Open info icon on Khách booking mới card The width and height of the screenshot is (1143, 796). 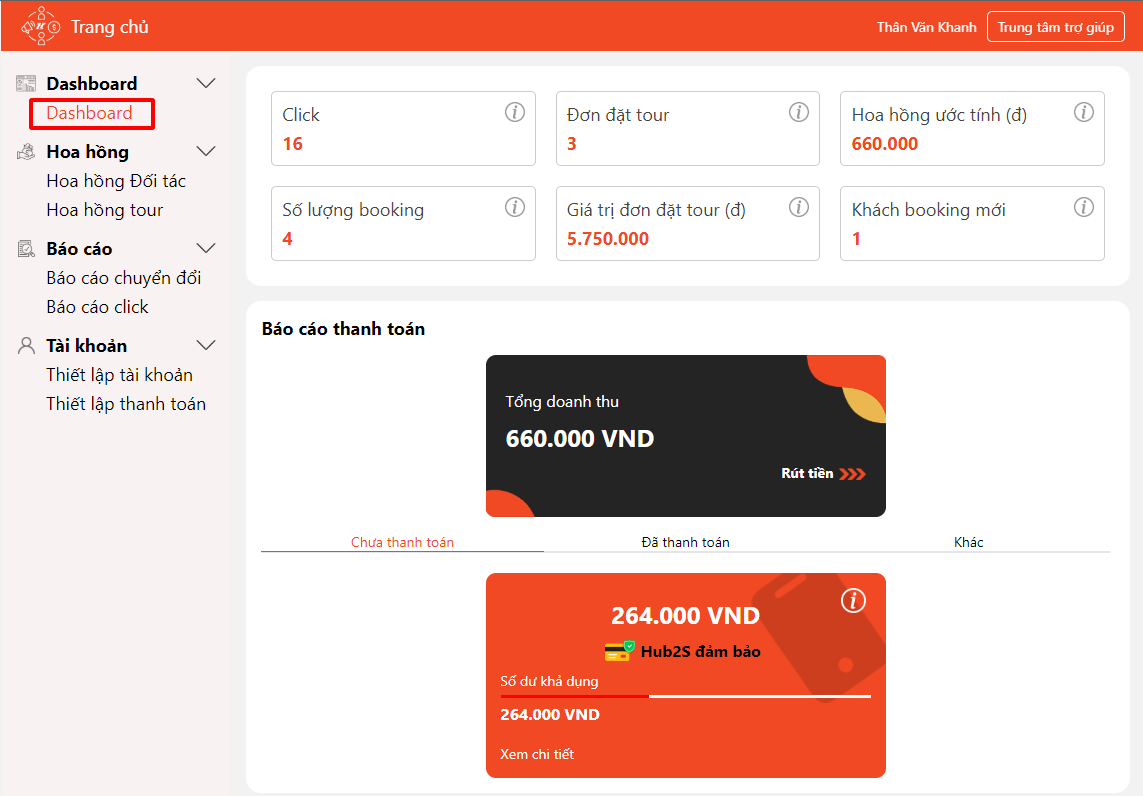click(1084, 207)
